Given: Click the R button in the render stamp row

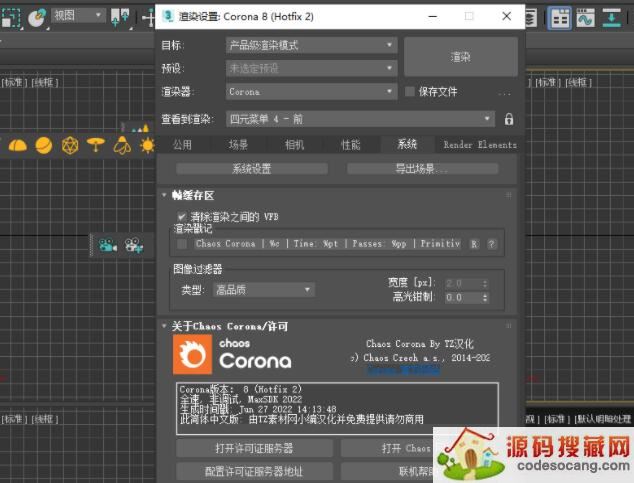Looking at the screenshot, I should [x=474, y=243].
